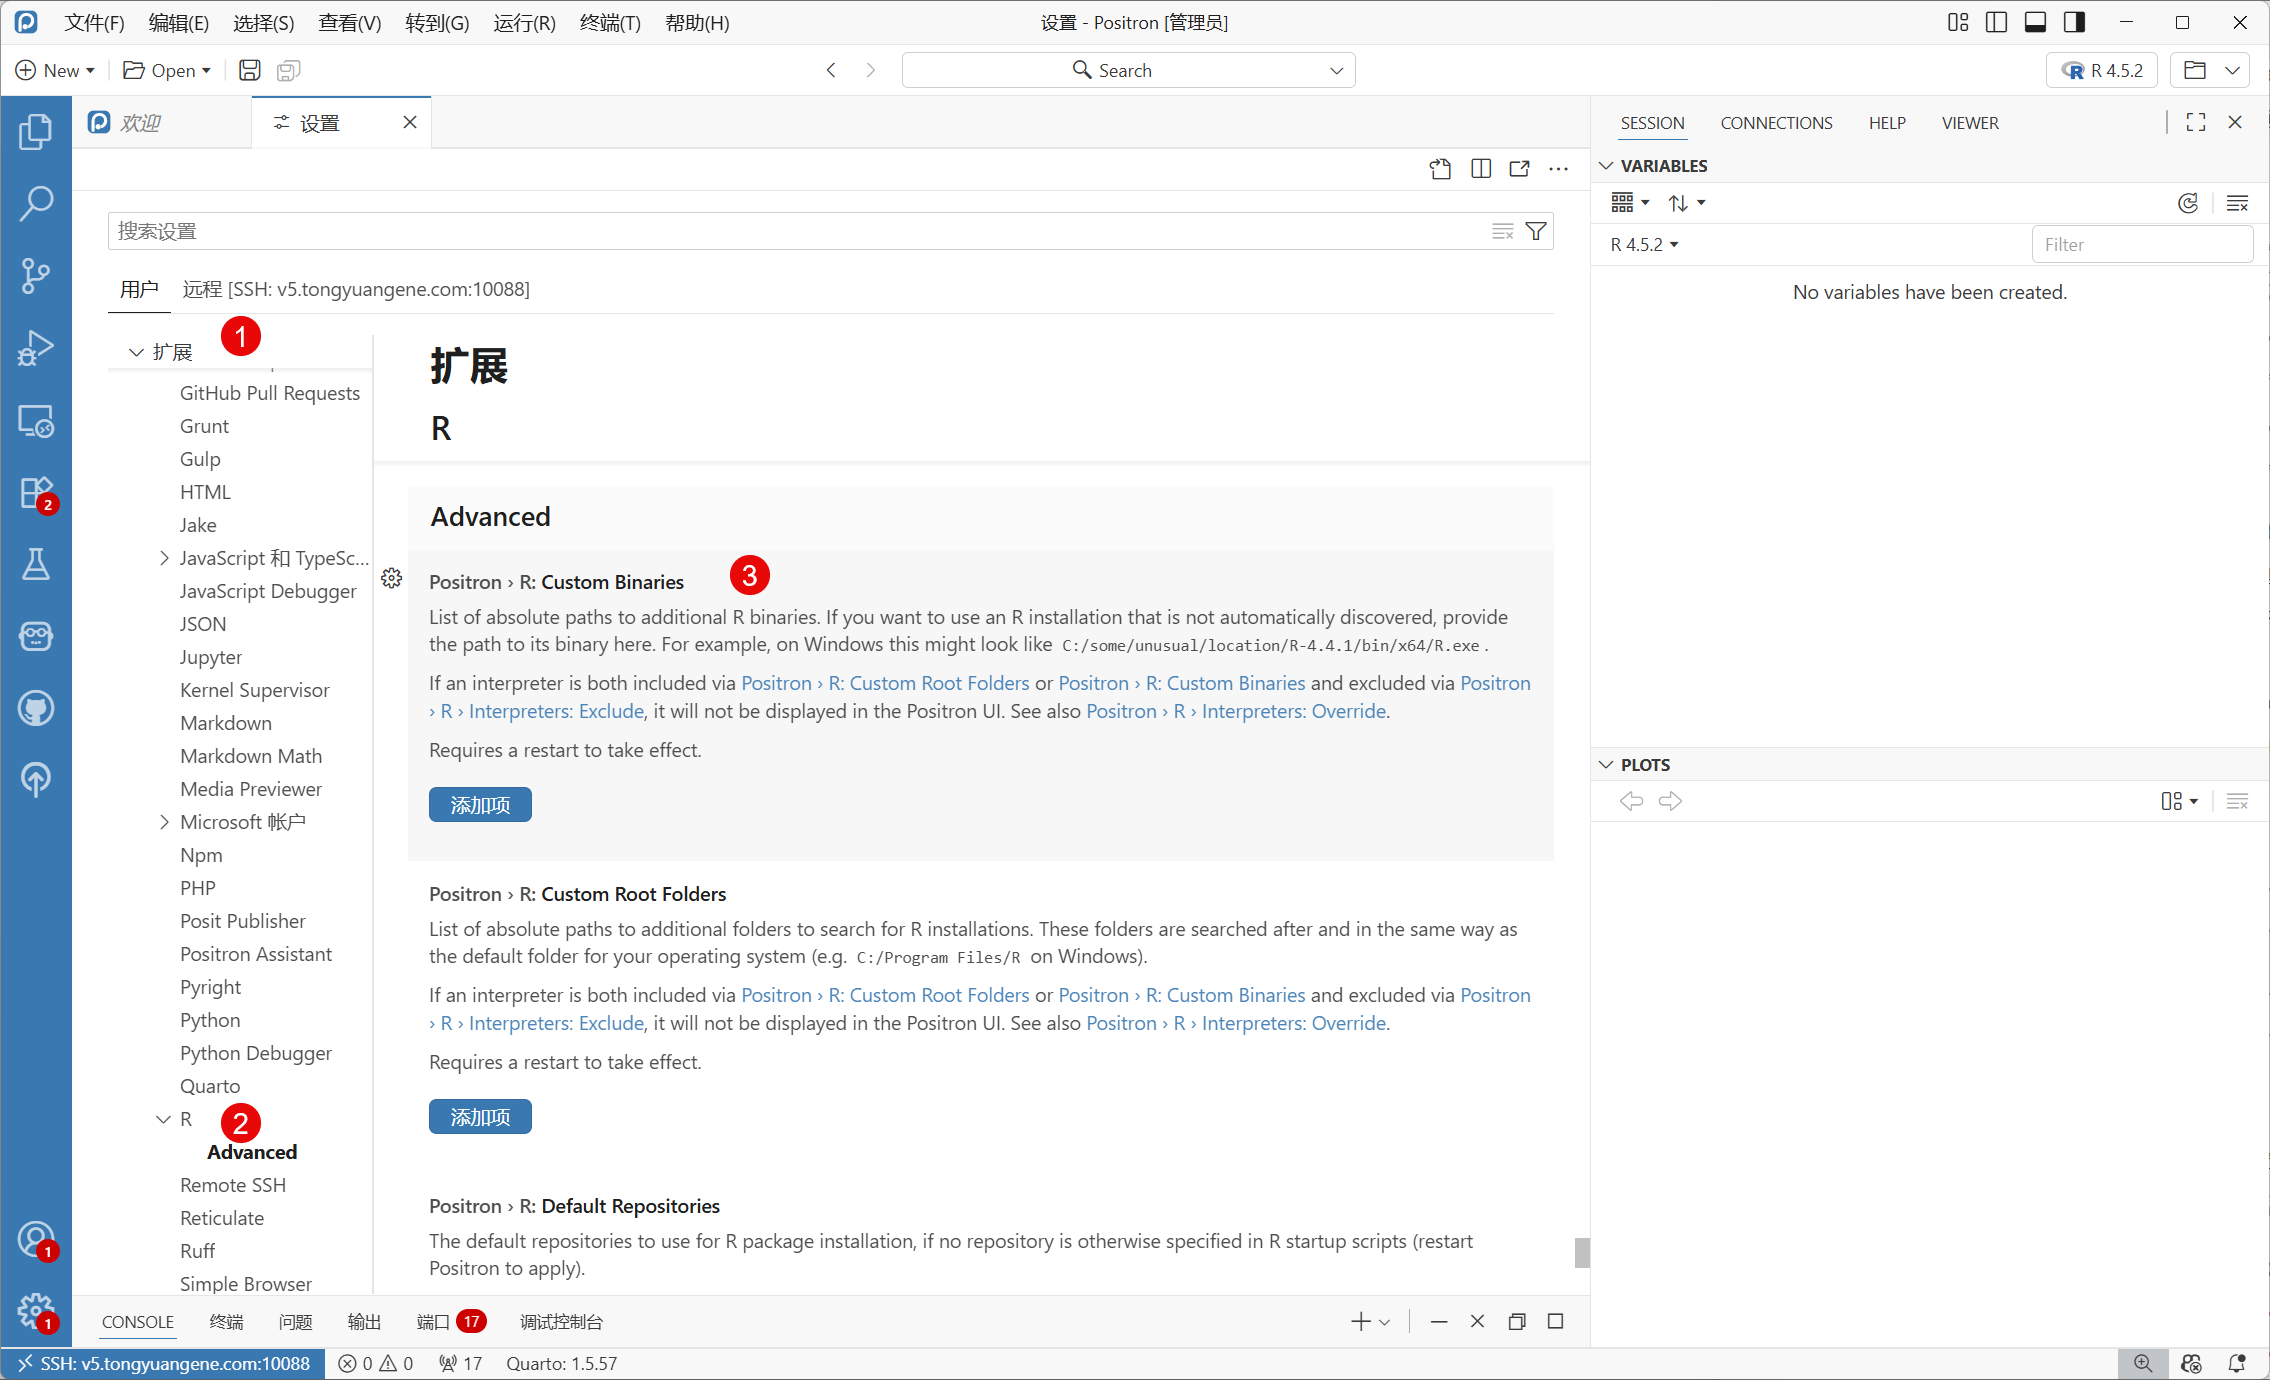Image resolution: width=2270 pixels, height=1380 pixels.
Task: Select Advanced under R in settings tree
Action: (252, 1152)
